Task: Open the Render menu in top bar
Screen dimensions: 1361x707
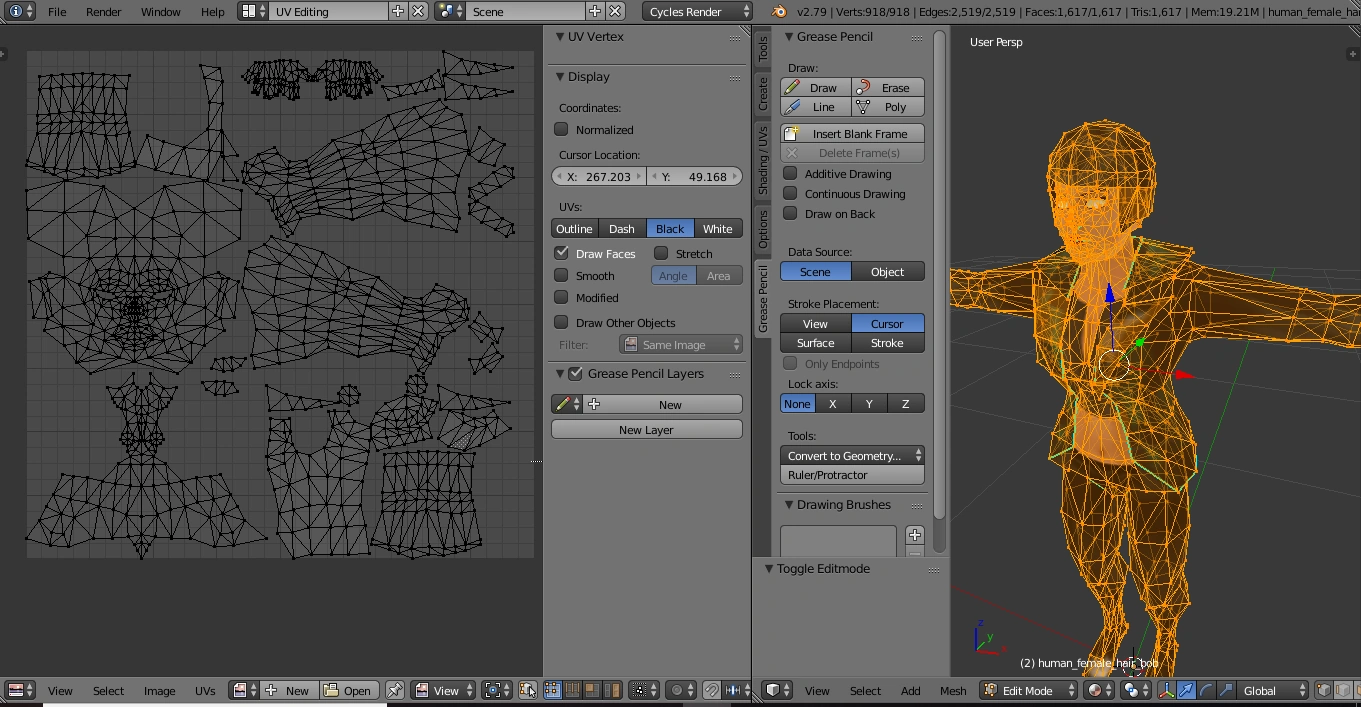Action: pos(103,12)
